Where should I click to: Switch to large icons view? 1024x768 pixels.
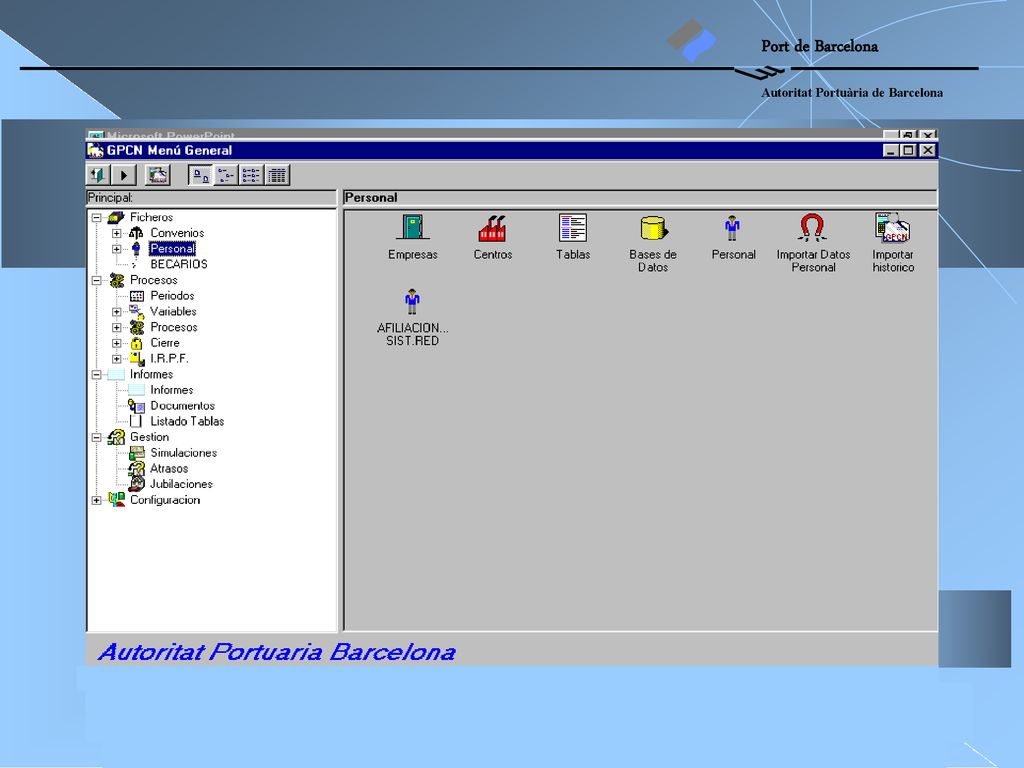pyautogui.click(x=200, y=175)
